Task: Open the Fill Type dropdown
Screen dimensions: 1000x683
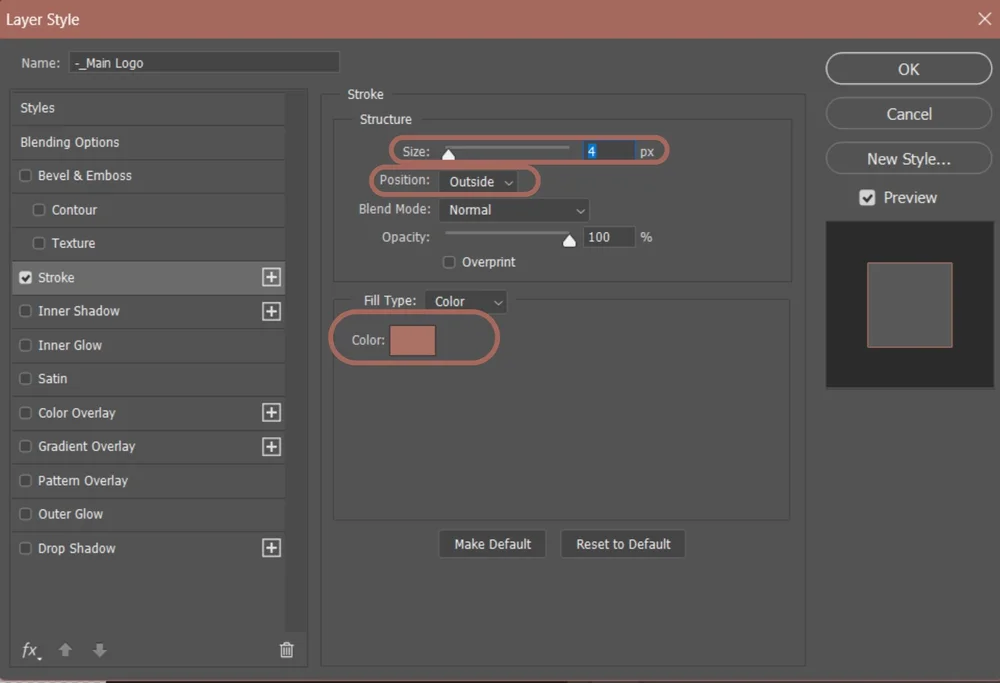Action: [x=465, y=301]
